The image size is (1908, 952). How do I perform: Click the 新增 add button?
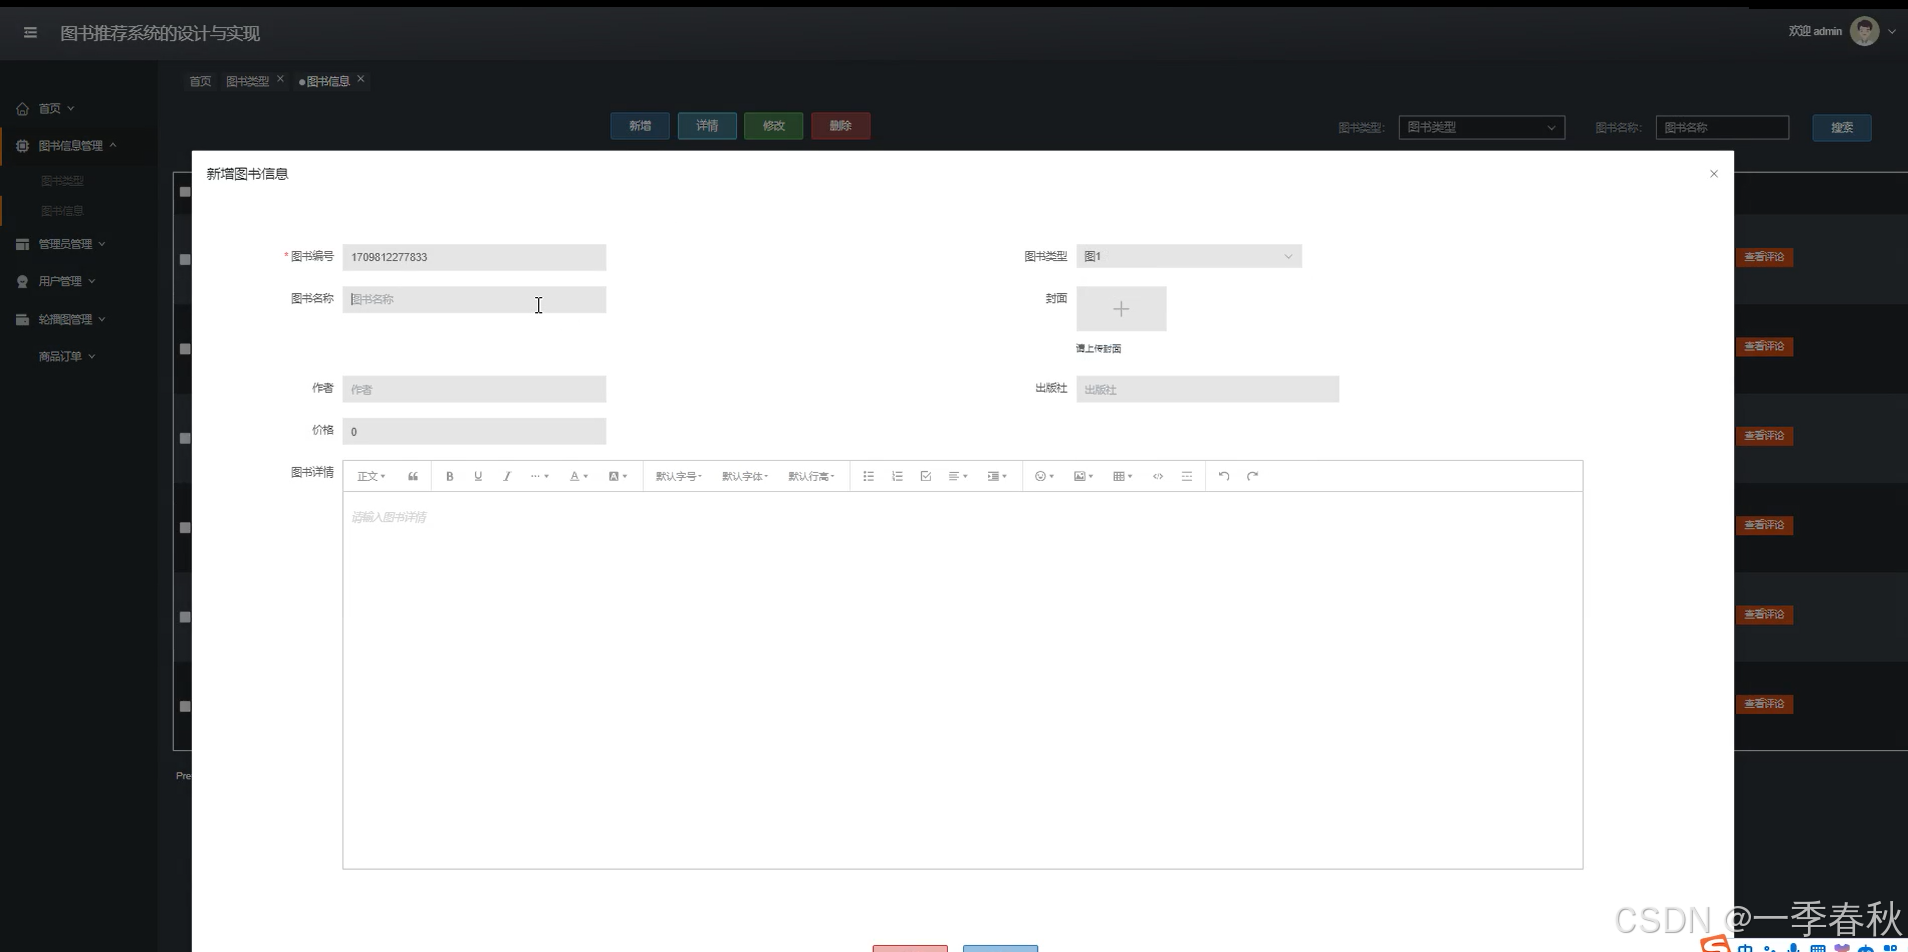point(640,126)
